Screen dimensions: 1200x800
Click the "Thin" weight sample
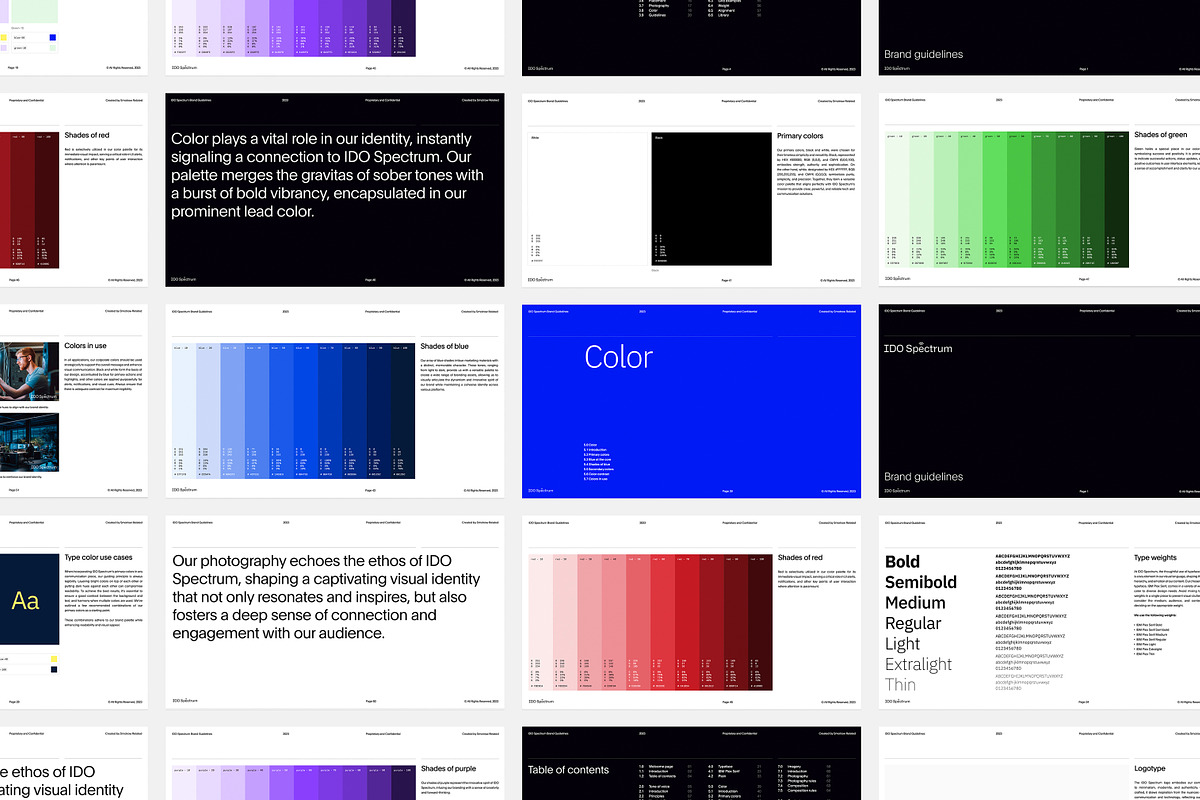[900, 685]
